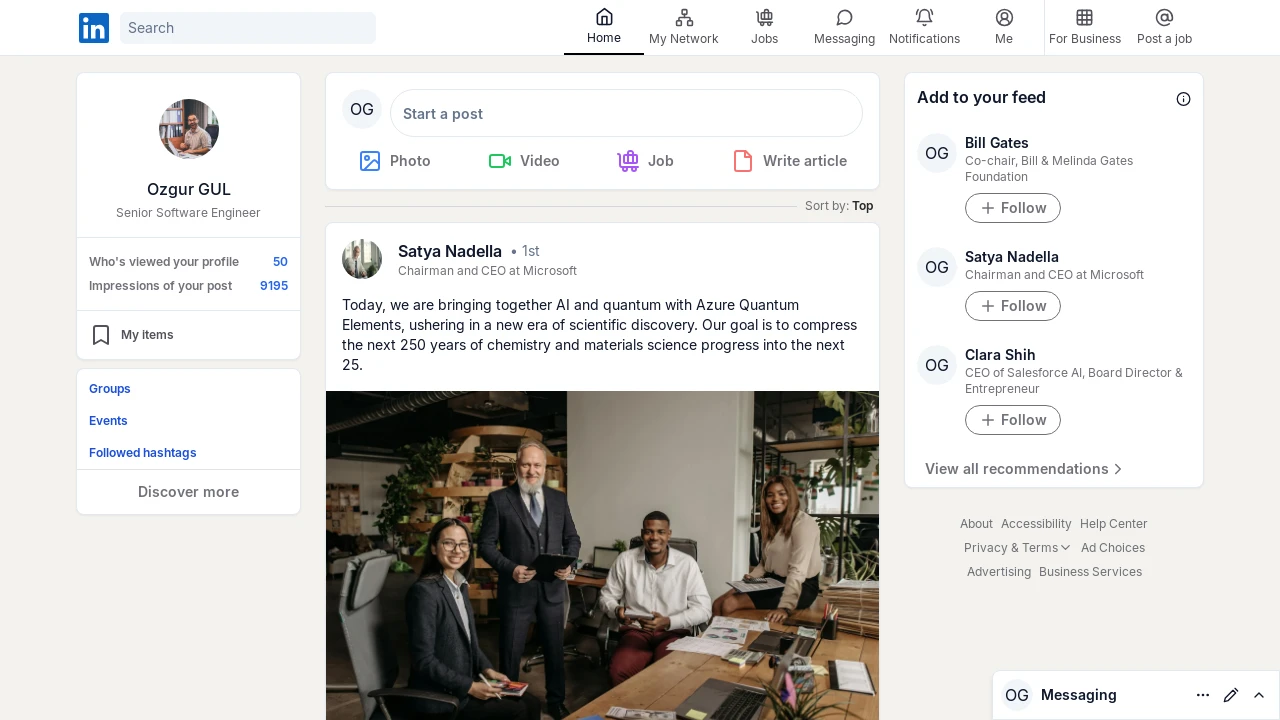Image resolution: width=1280 pixels, height=720 pixels.
Task: Open Ozgur GUL profile name link
Action: [189, 189]
